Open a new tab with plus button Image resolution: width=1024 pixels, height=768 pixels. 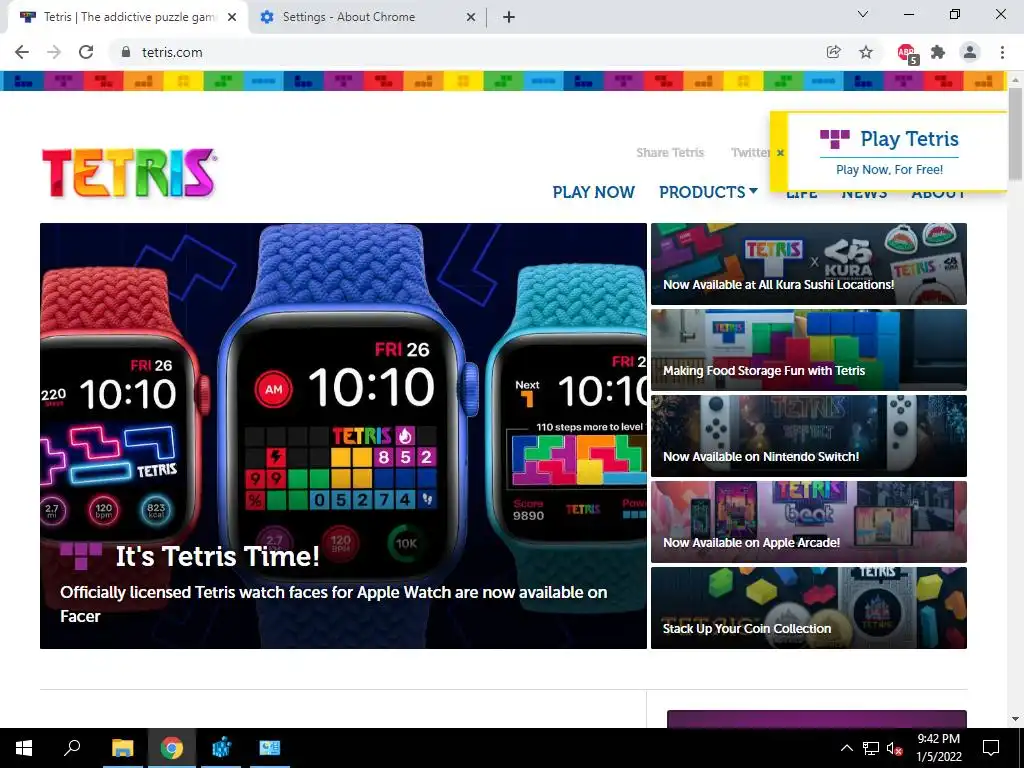[509, 18]
